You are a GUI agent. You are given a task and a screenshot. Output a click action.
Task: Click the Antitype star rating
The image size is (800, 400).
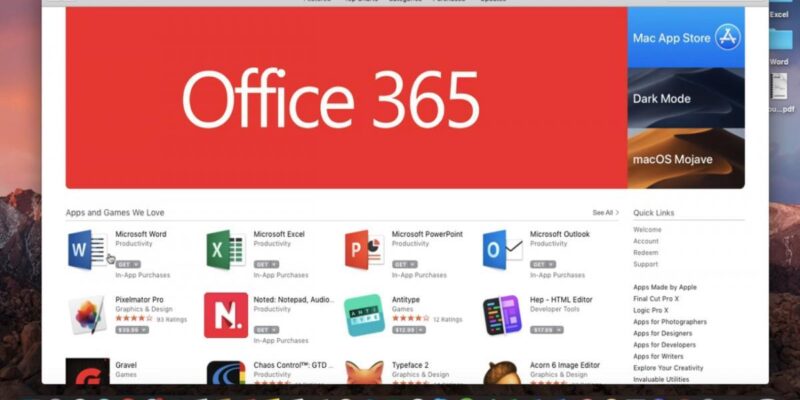tap(411, 318)
